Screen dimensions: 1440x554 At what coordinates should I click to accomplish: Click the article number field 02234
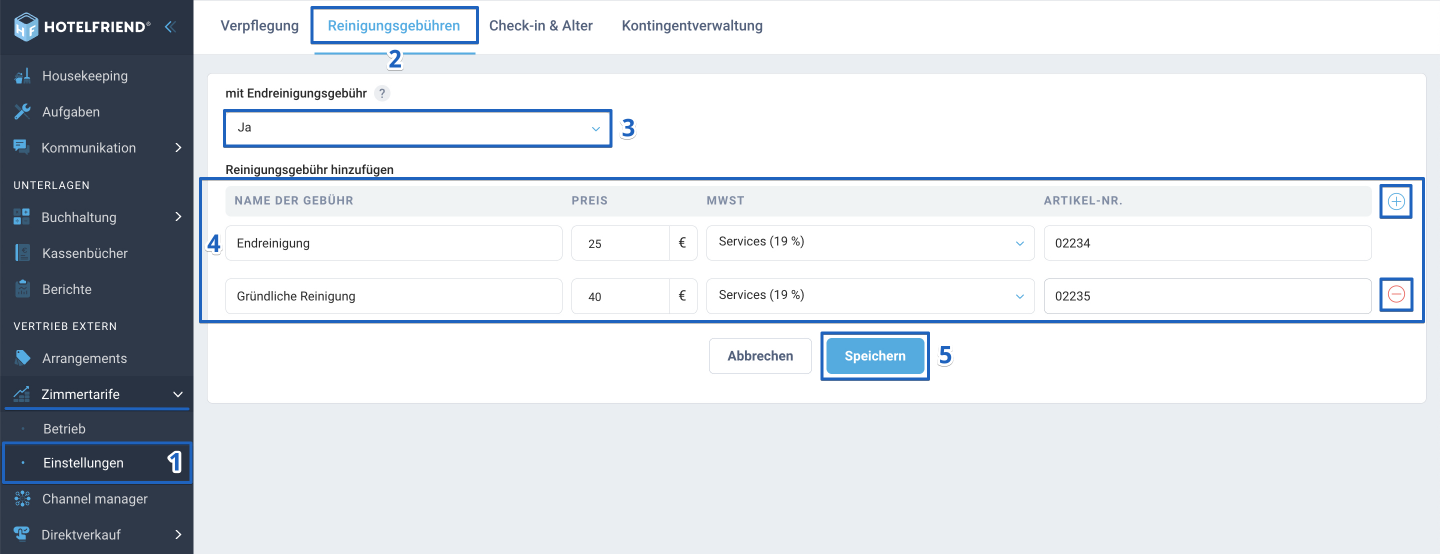1207,243
